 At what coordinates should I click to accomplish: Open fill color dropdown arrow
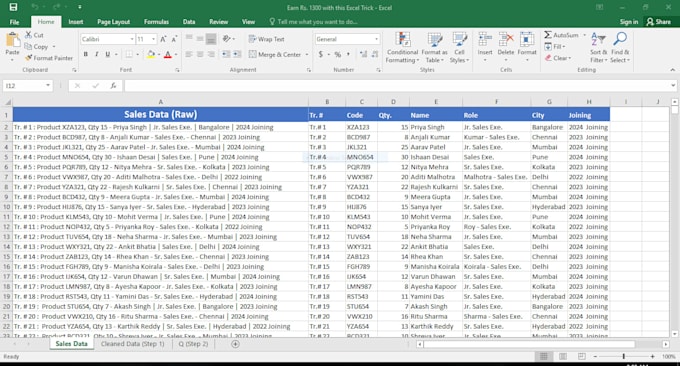[x=159, y=55]
